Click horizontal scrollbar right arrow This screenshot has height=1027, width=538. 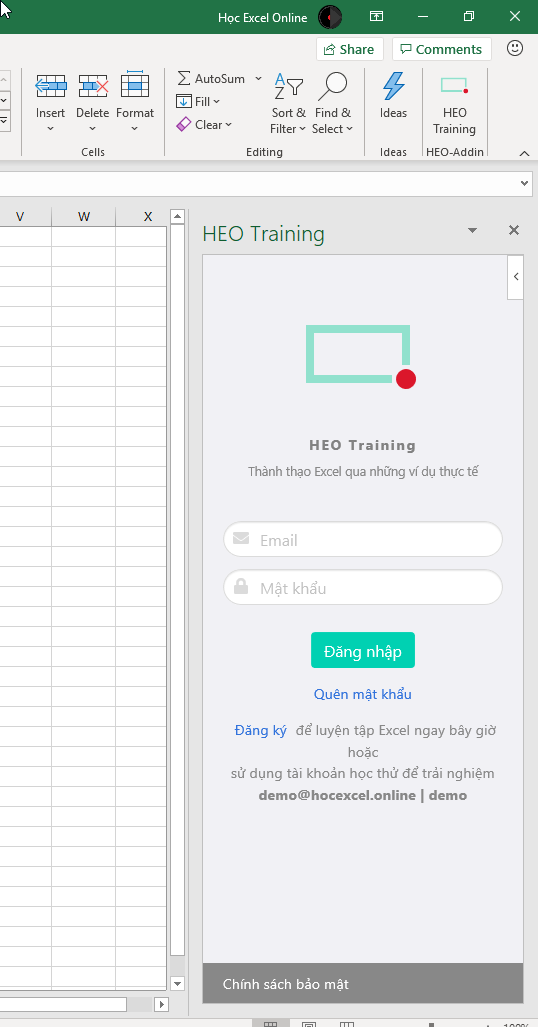click(x=161, y=1004)
